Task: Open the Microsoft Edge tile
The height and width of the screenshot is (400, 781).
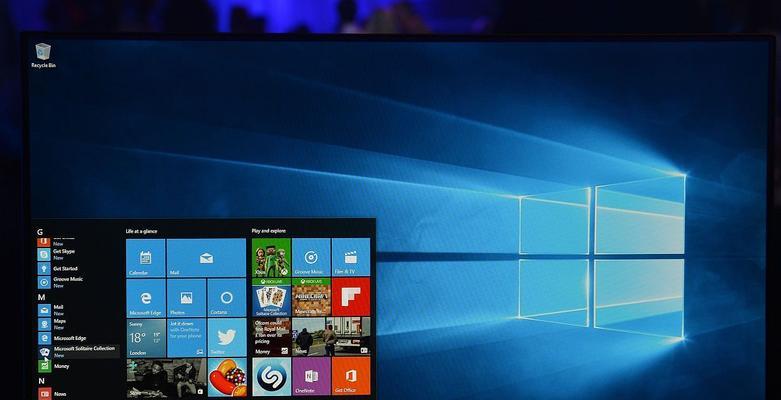Action: point(145,297)
